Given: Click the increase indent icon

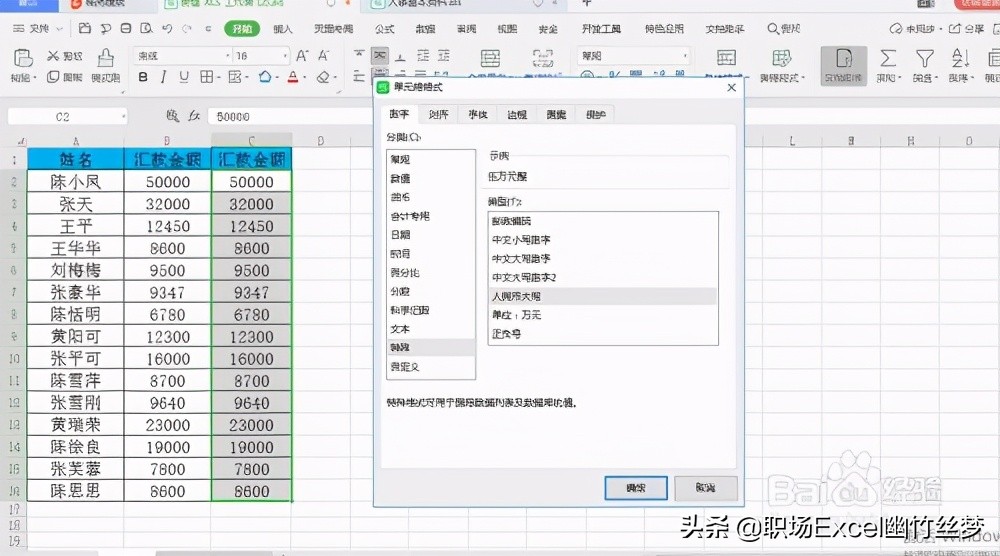Looking at the screenshot, I should [x=444, y=56].
